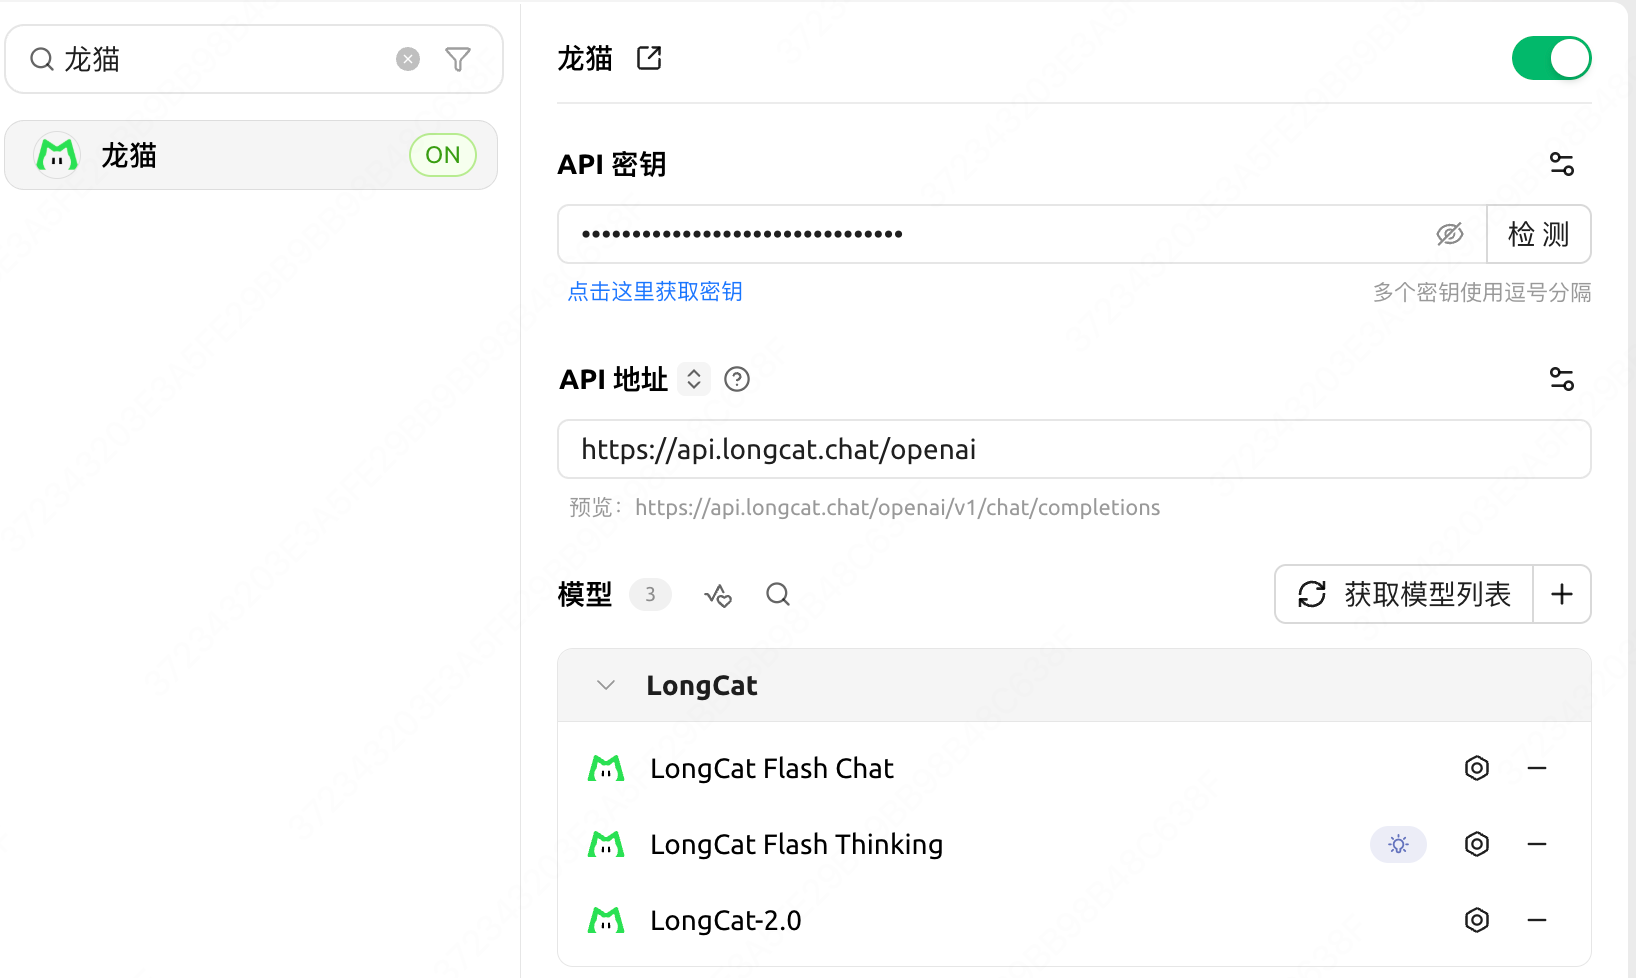
Task: Open 龙猫 official site external link icon
Action: click(649, 58)
